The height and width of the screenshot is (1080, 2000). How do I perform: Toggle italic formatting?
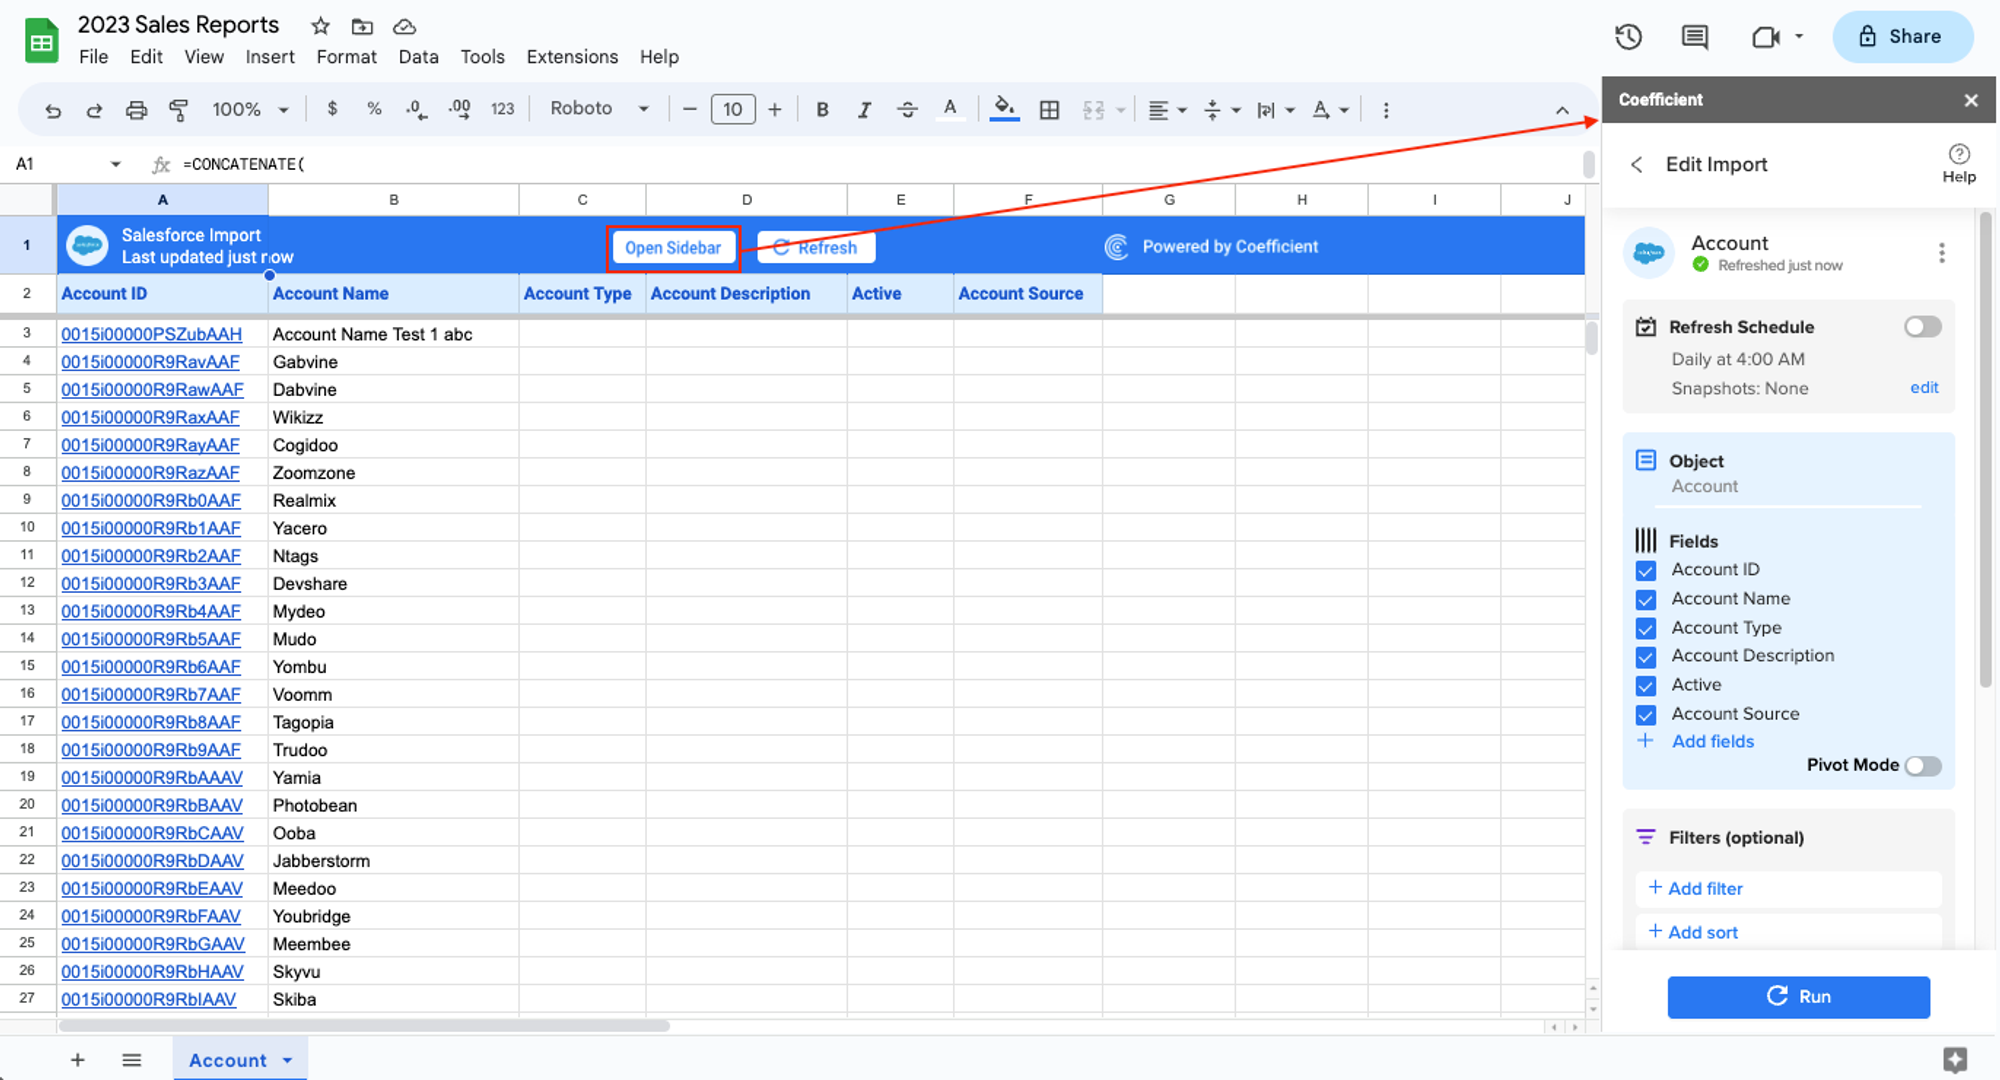pyautogui.click(x=864, y=110)
